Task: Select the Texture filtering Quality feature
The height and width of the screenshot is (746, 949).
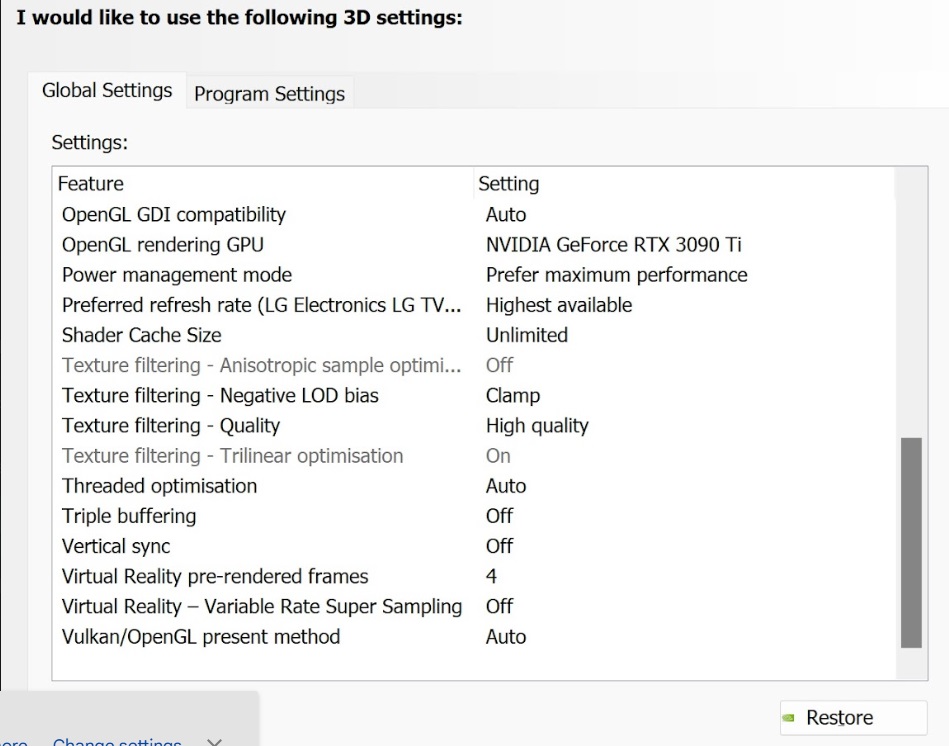Action: pyautogui.click(x=171, y=426)
